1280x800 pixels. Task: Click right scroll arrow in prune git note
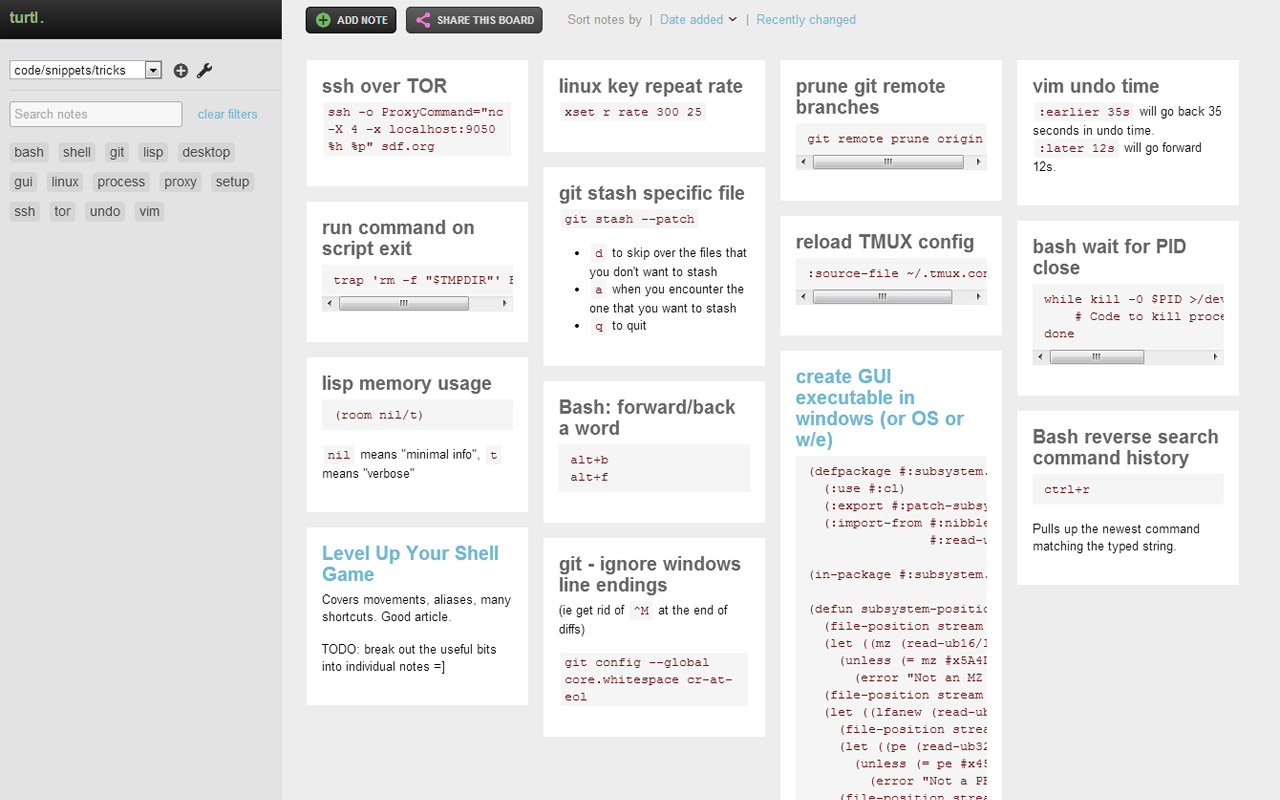(x=979, y=162)
